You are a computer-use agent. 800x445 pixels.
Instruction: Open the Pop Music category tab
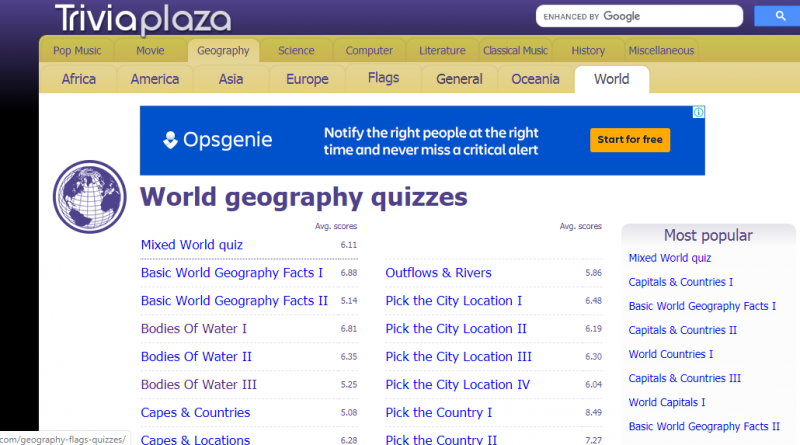point(77,51)
